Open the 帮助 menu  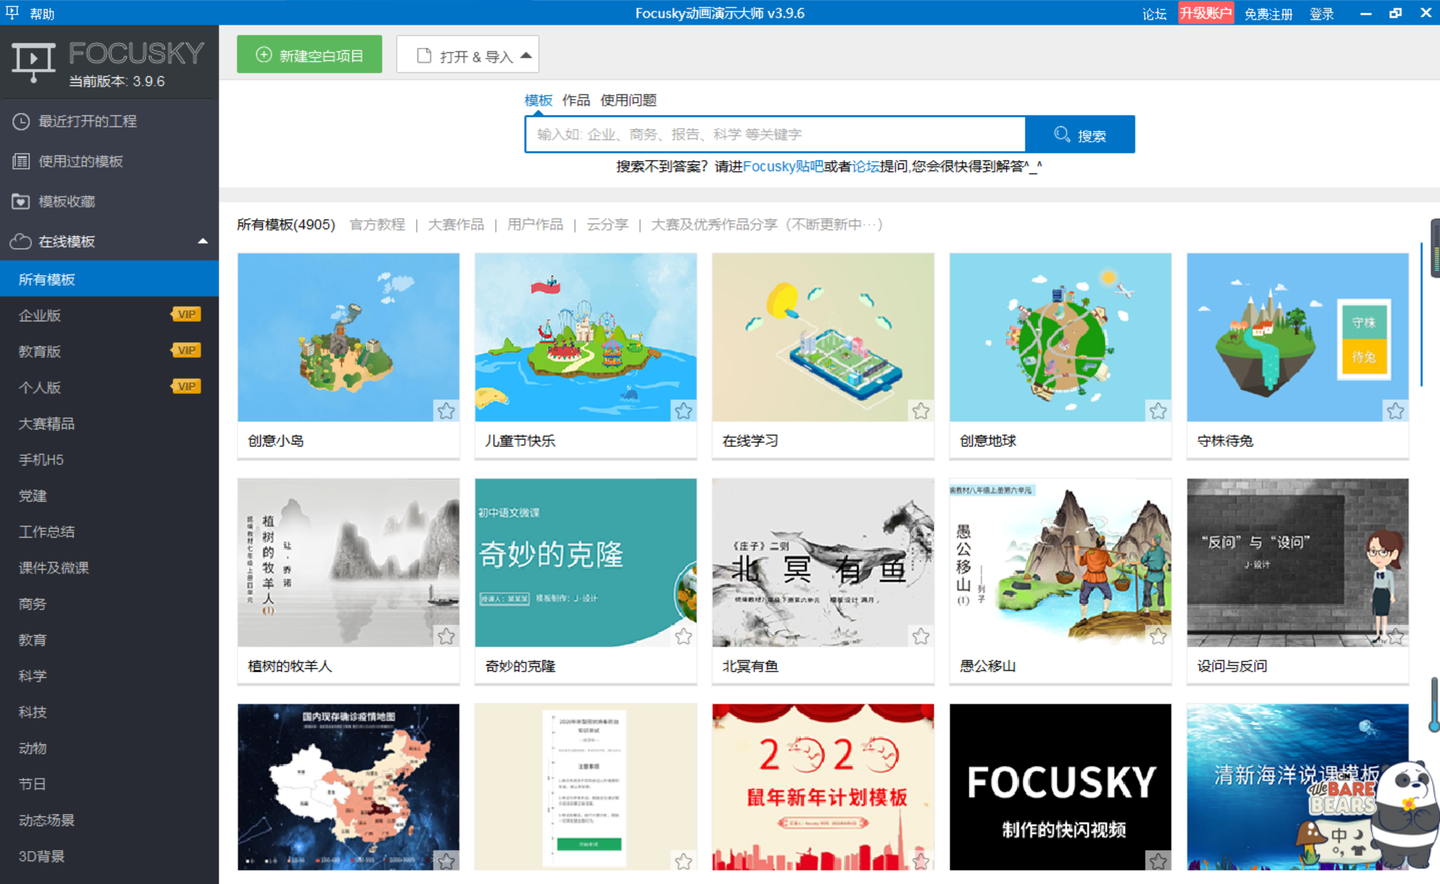coord(42,14)
